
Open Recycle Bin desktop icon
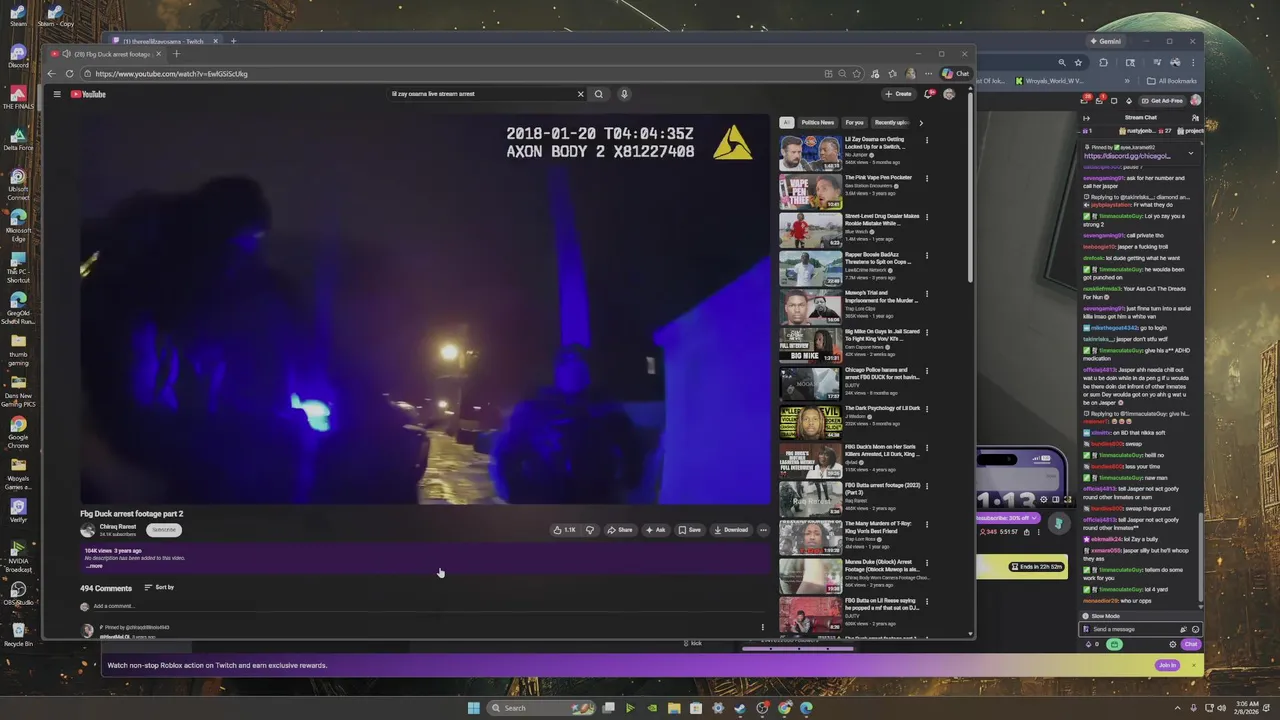coord(18,635)
